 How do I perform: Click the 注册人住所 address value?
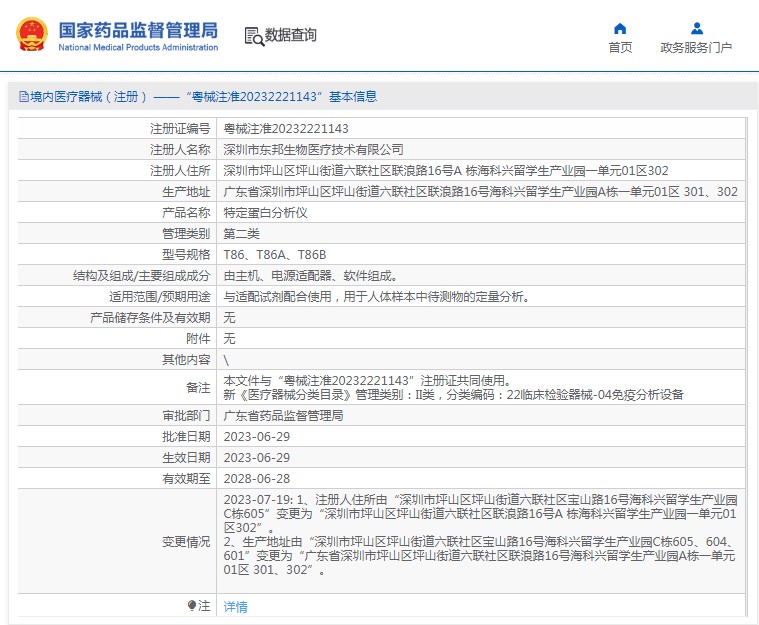coord(446,170)
